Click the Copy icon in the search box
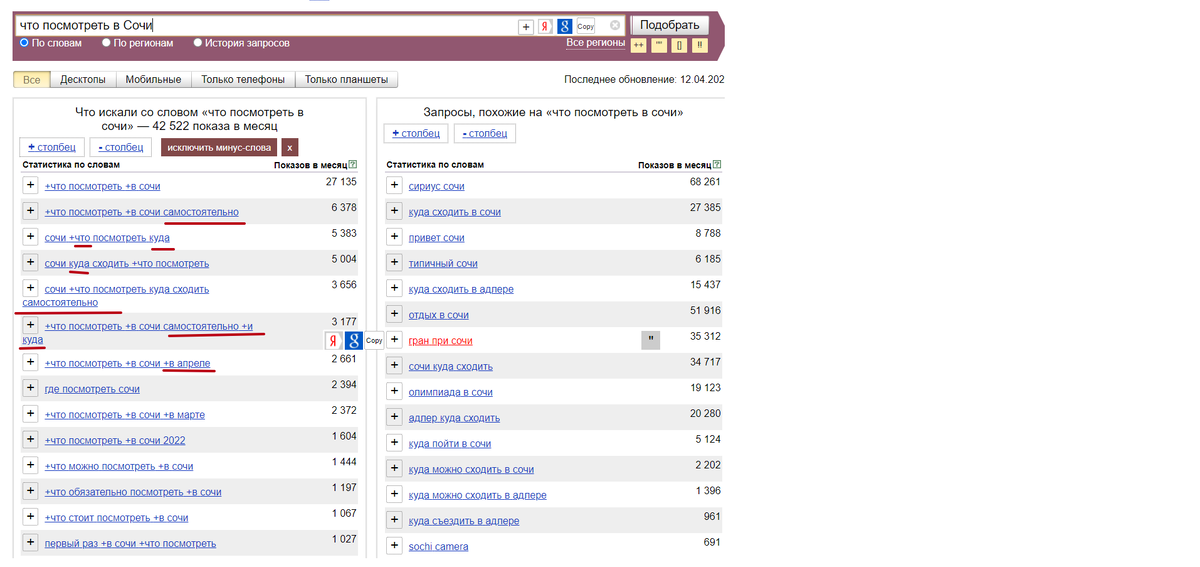 [586, 27]
